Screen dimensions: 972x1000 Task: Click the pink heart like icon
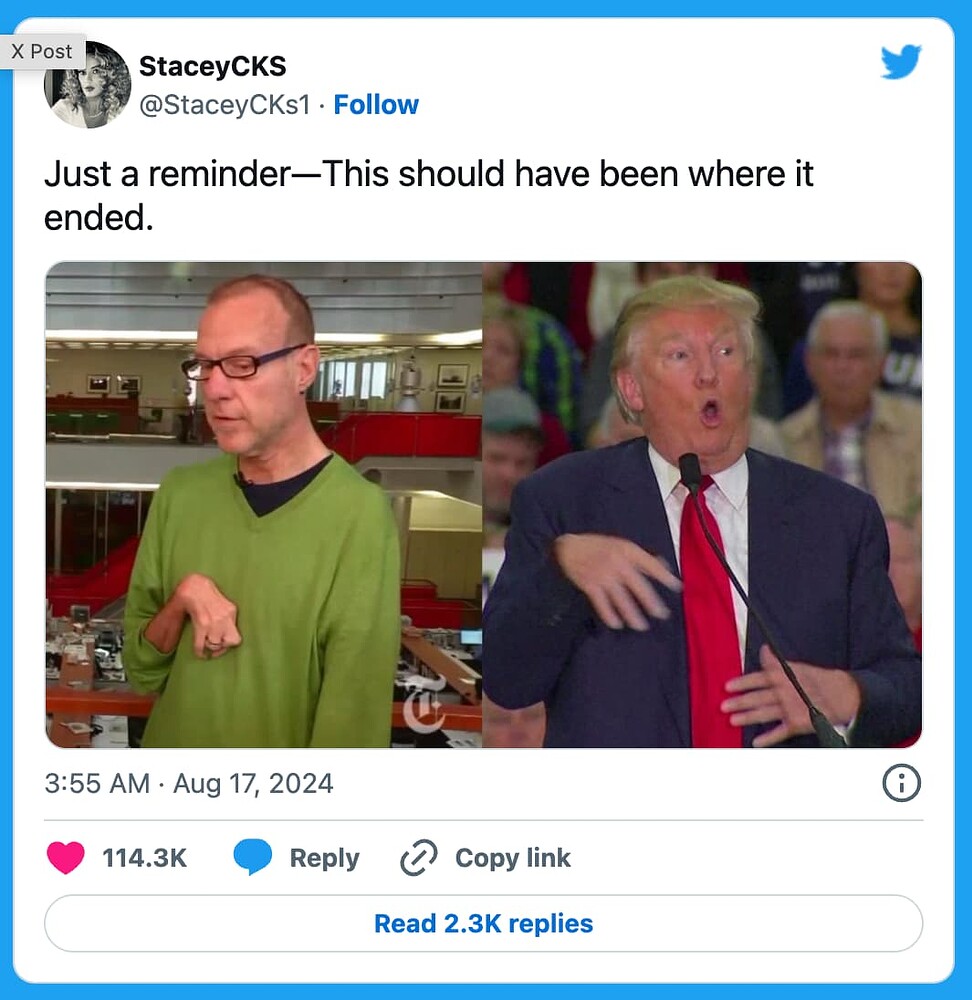66,857
